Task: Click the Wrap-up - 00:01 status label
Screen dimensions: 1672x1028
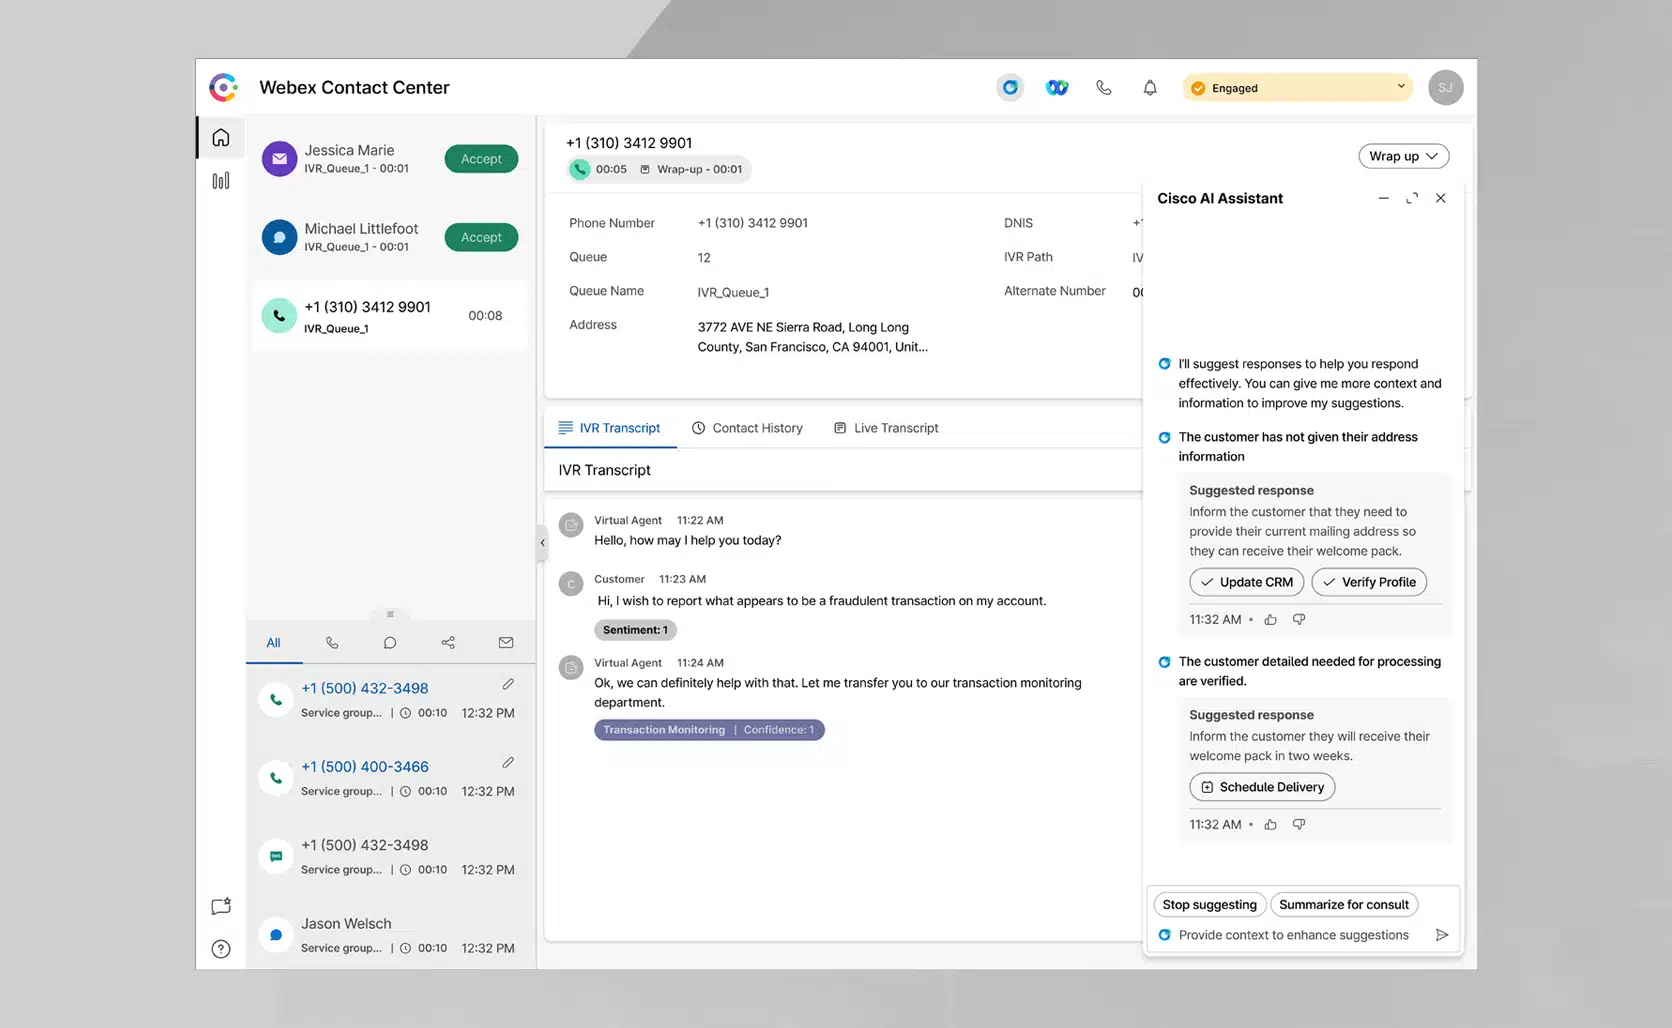Action: coord(691,169)
